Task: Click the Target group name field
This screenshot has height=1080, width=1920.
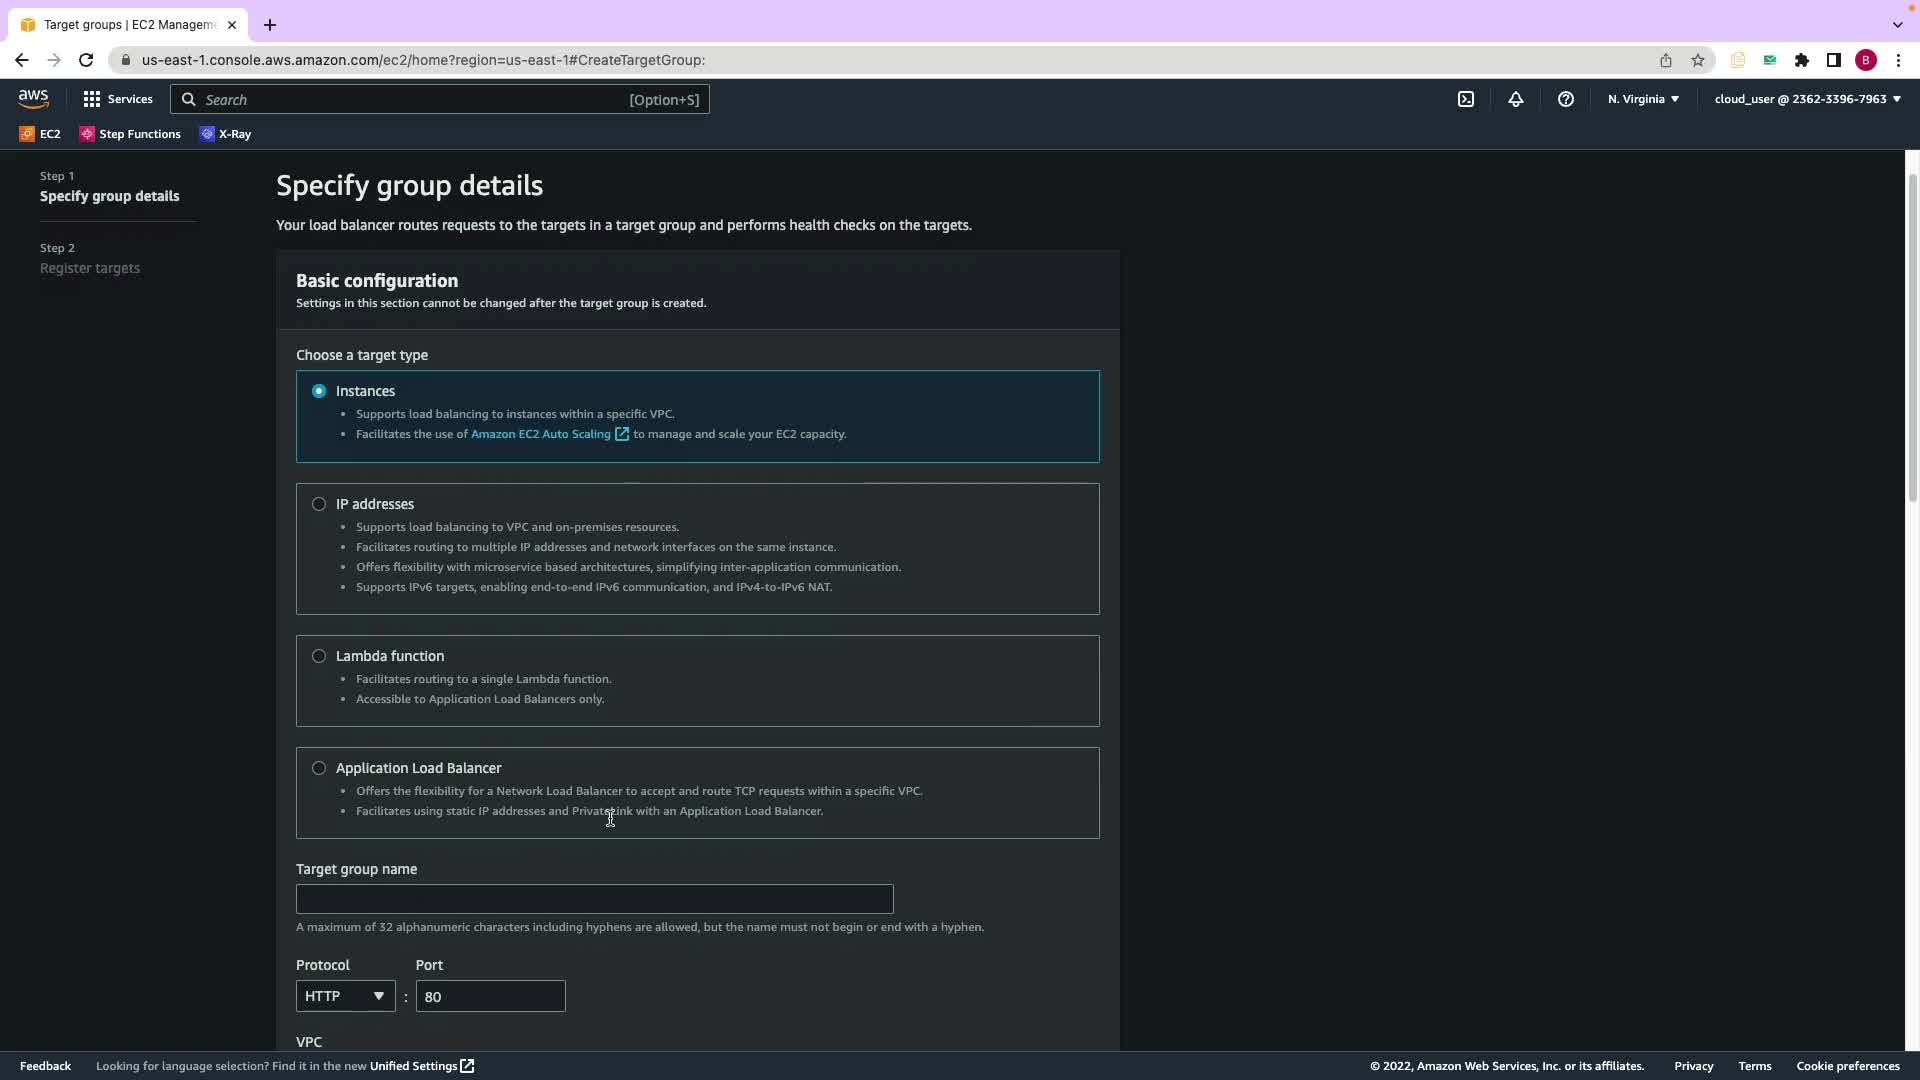Action: click(x=594, y=899)
